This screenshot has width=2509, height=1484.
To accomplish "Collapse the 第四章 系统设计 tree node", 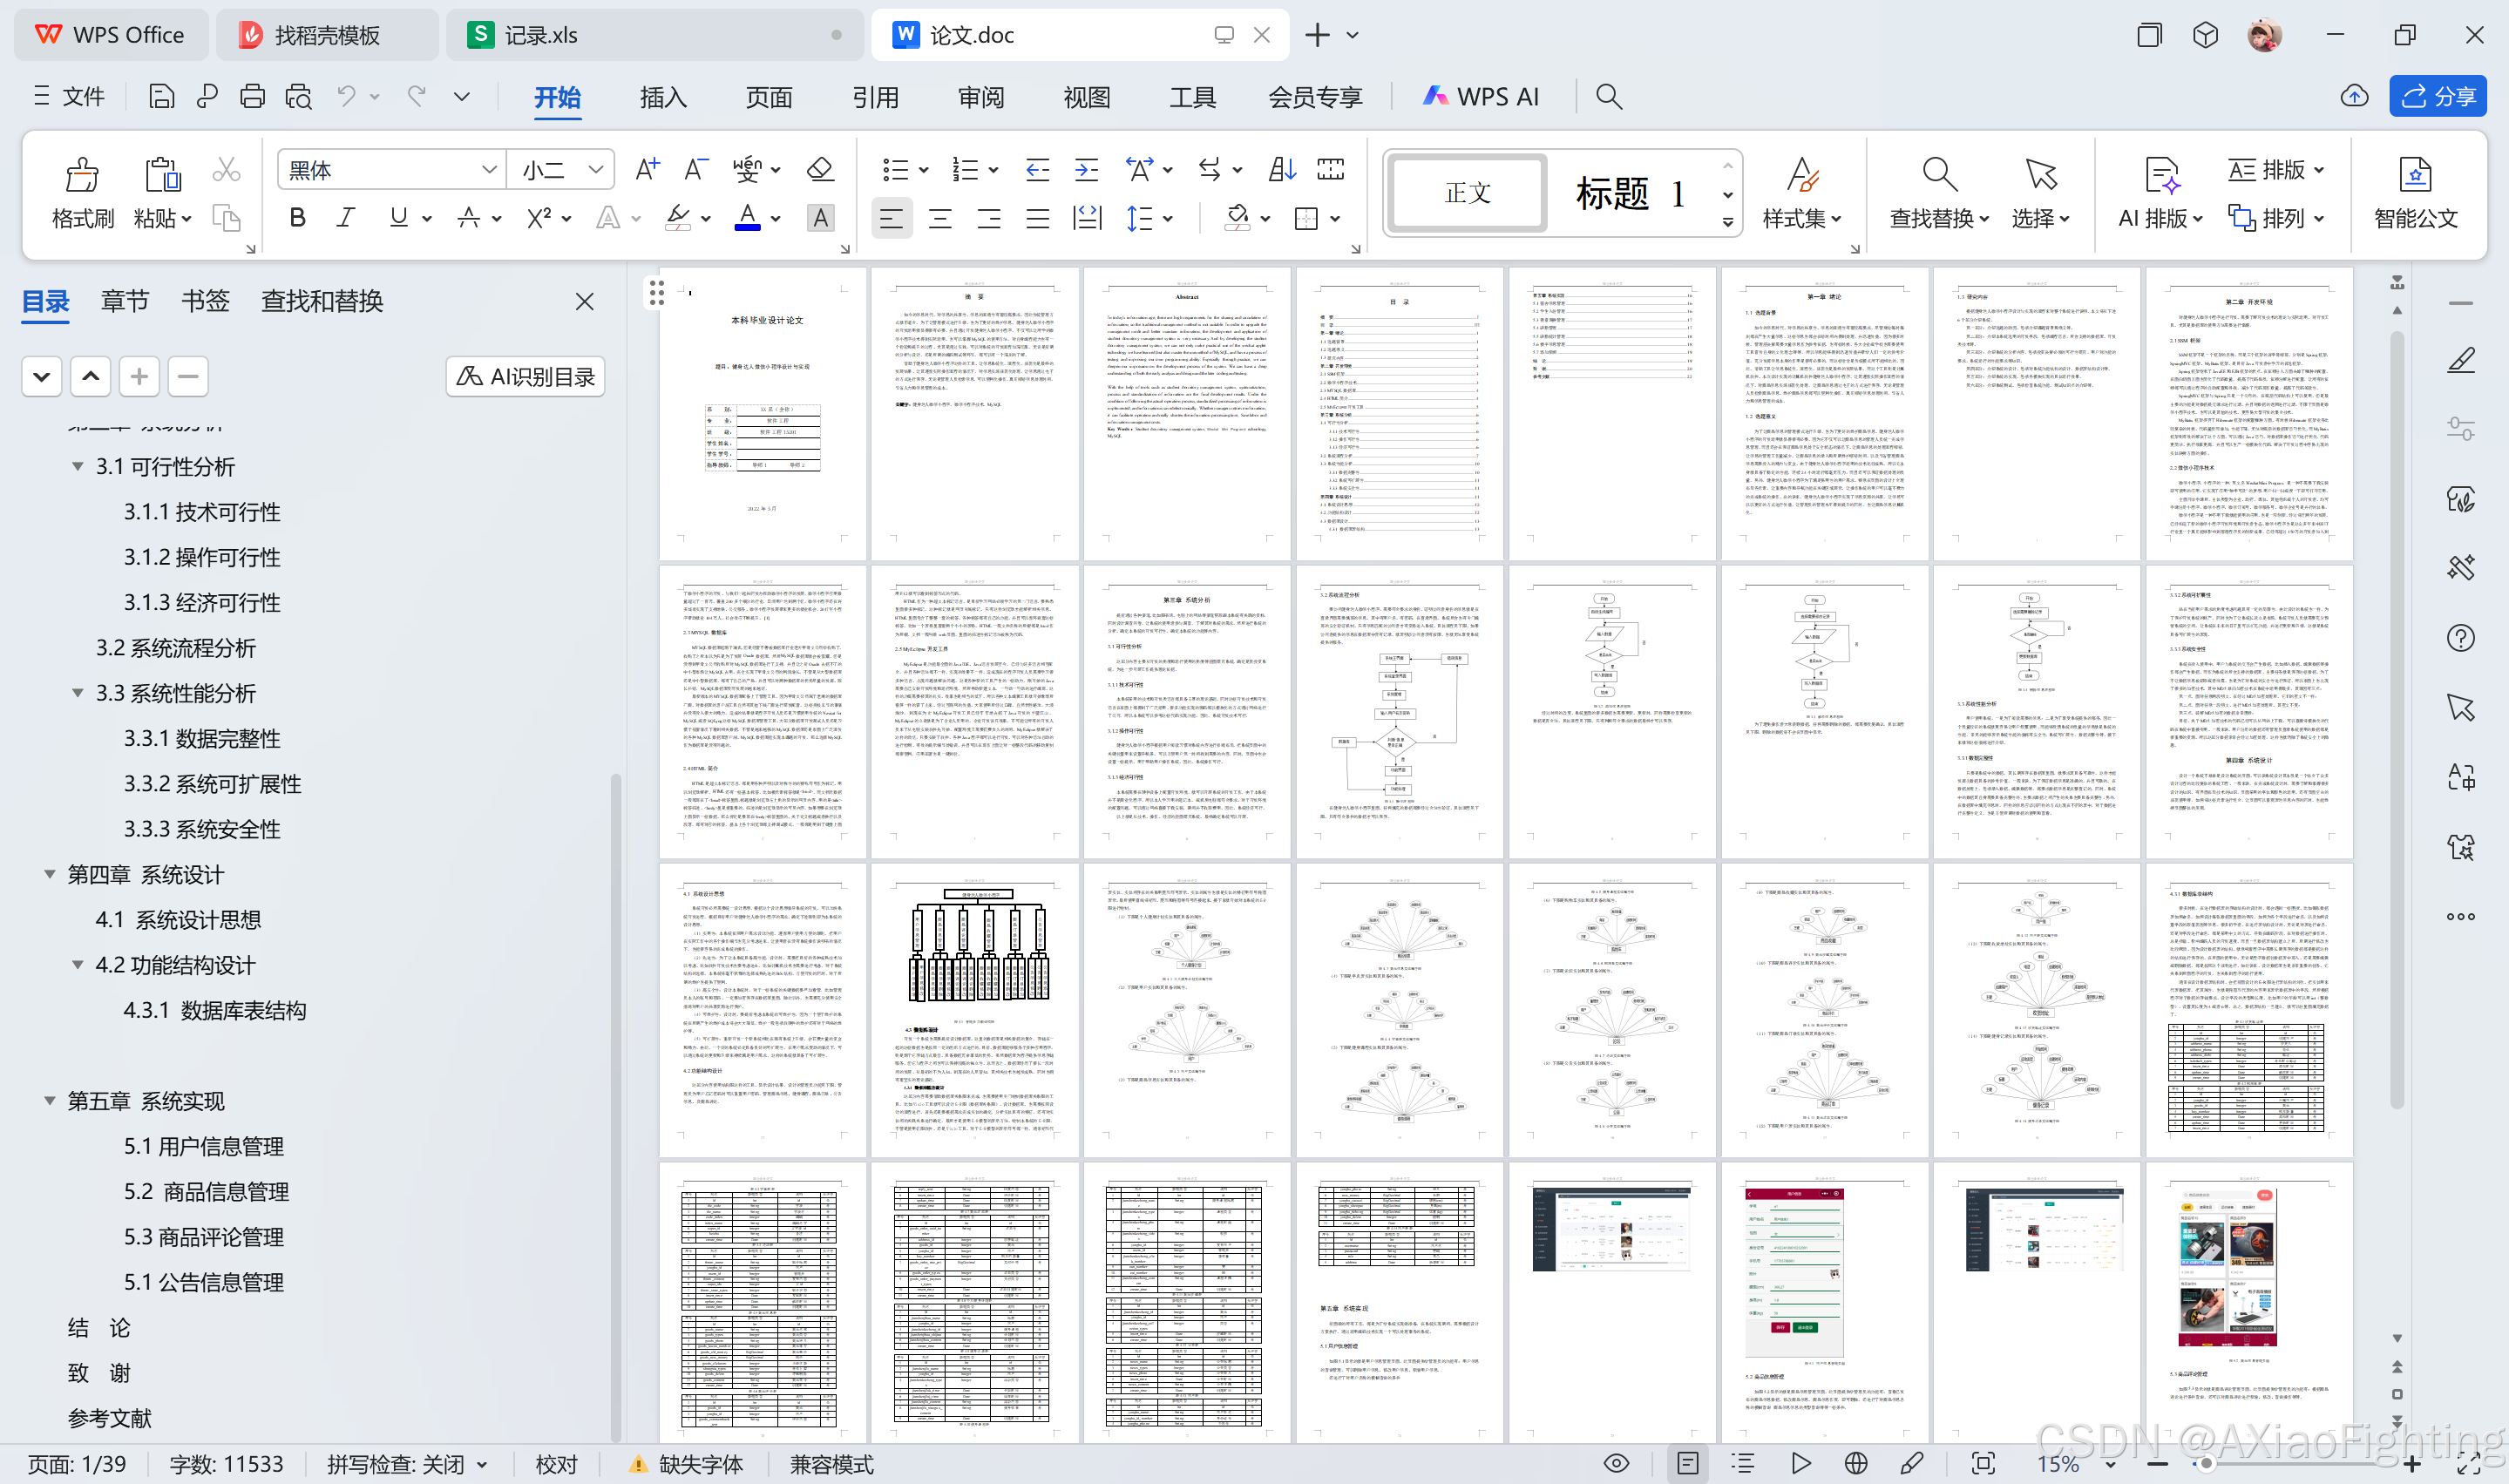I will point(49,874).
